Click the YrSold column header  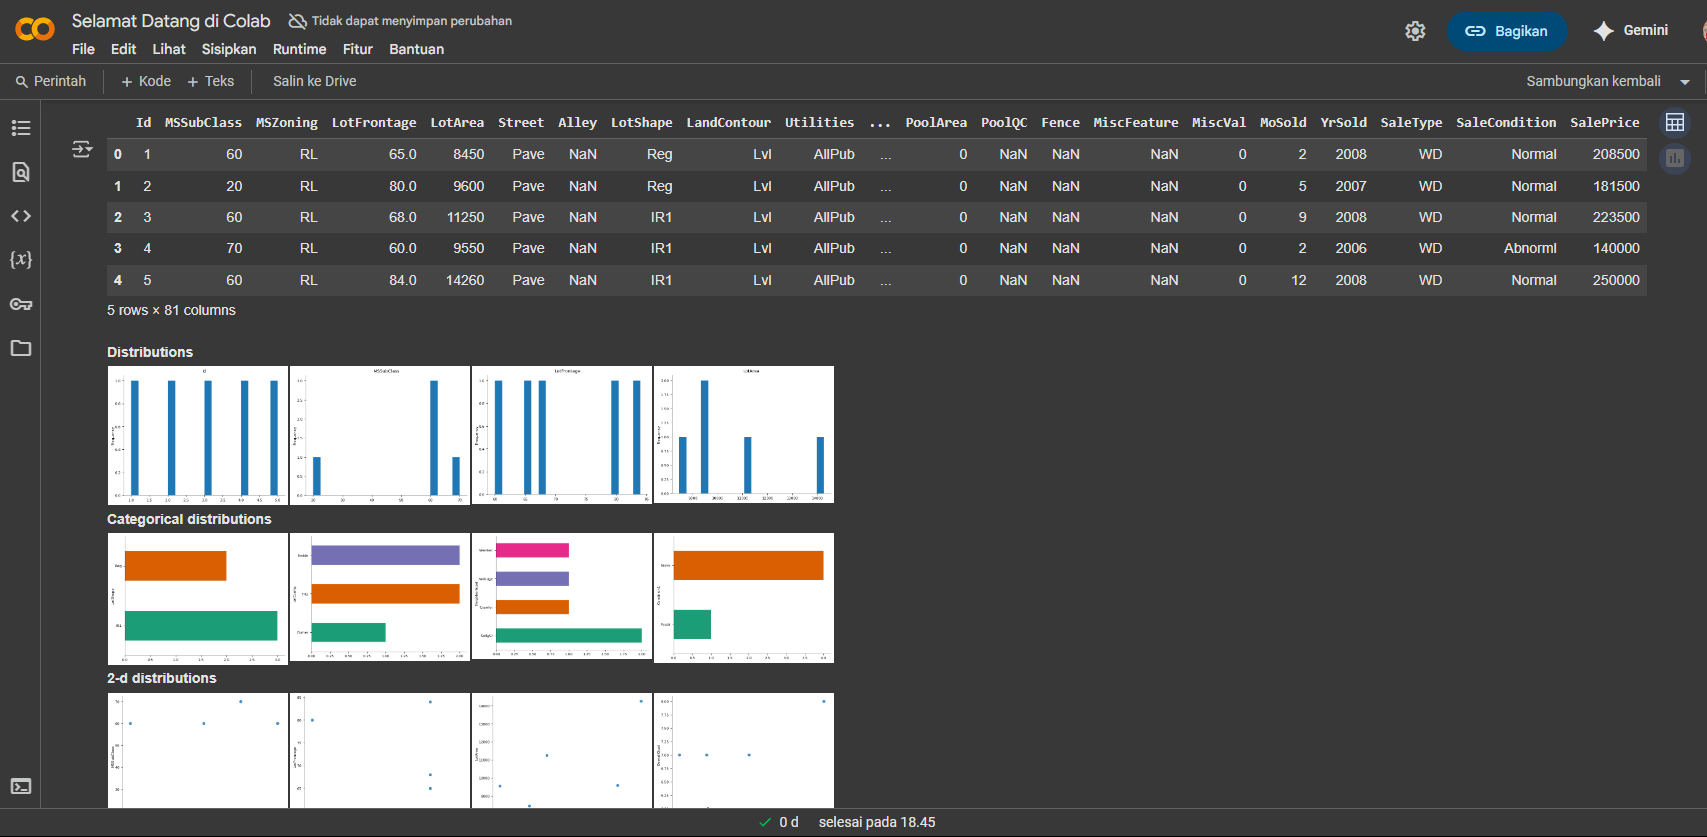click(1343, 122)
